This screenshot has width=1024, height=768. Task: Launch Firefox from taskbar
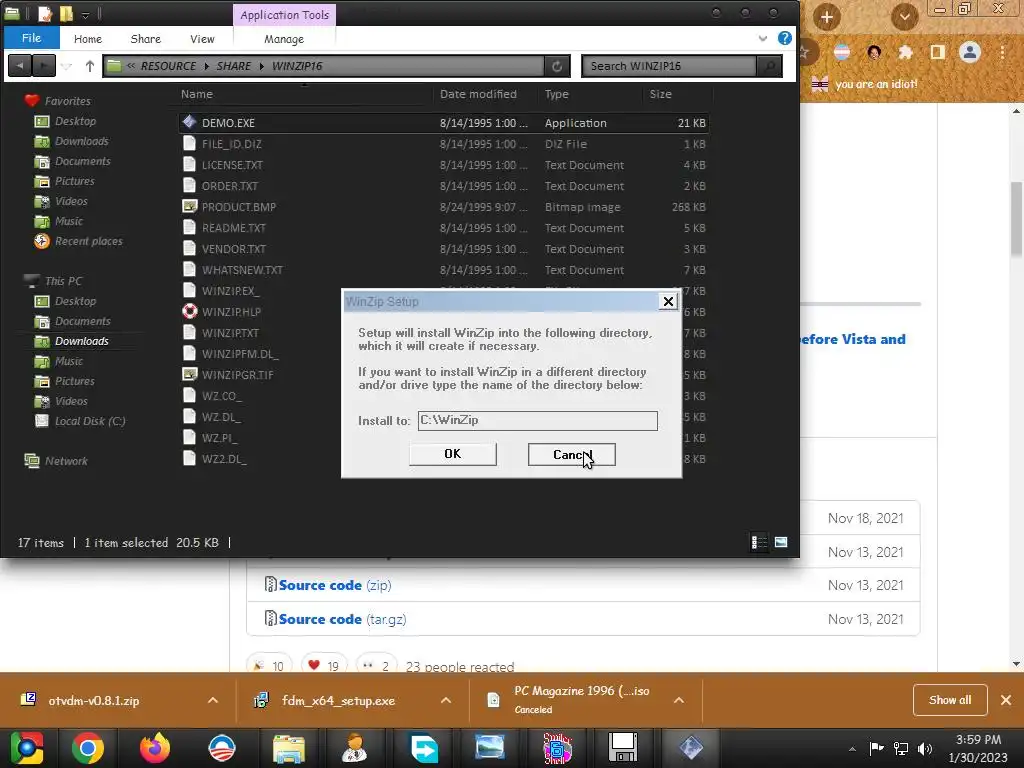click(x=155, y=748)
